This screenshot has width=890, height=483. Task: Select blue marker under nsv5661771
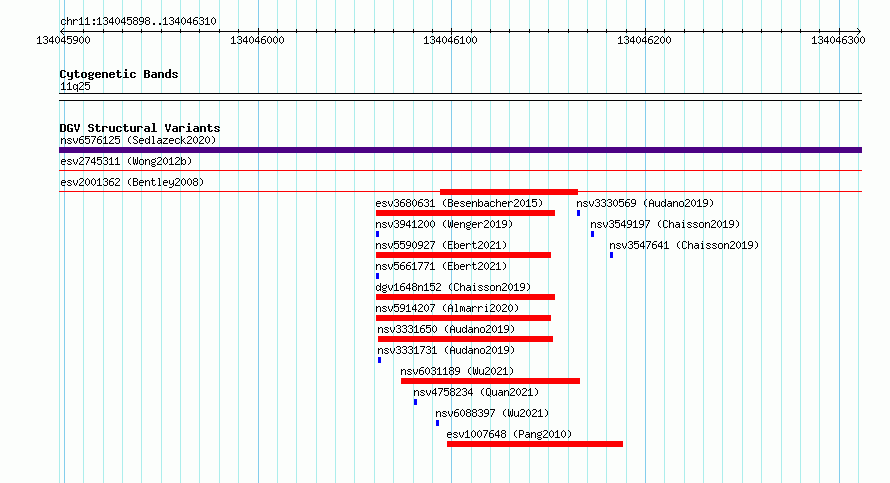[377, 276]
